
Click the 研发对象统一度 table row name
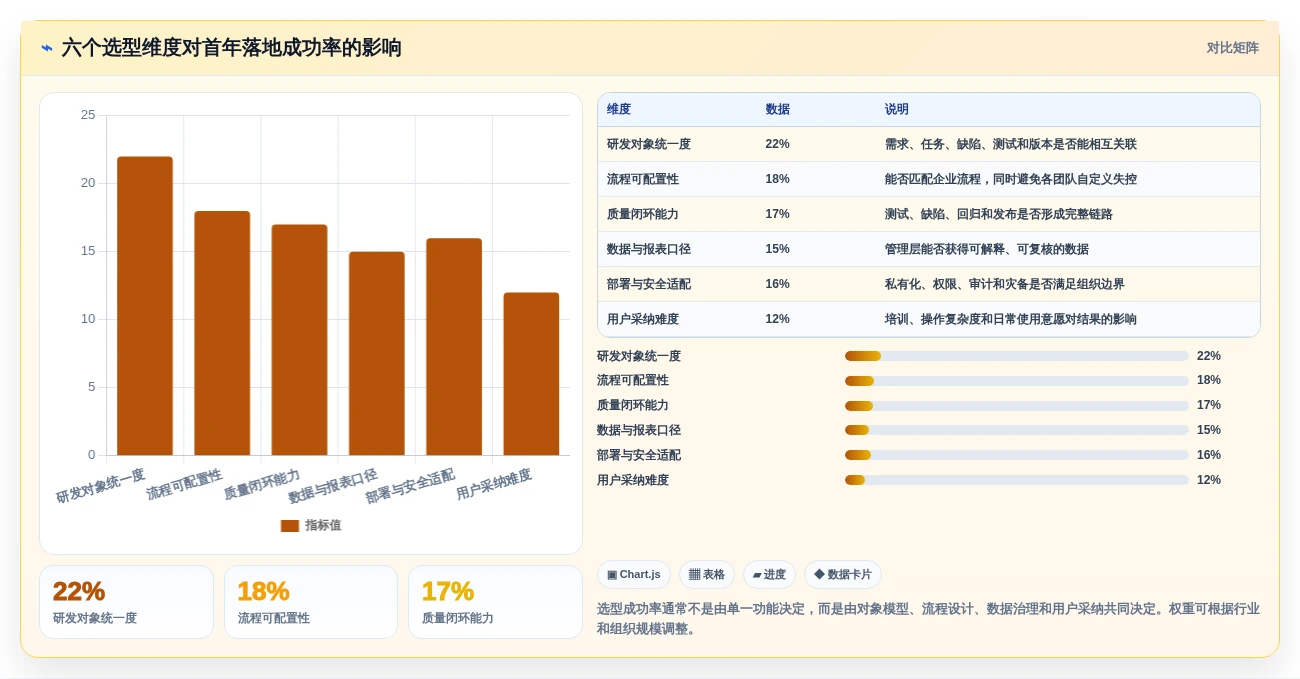pos(649,144)
